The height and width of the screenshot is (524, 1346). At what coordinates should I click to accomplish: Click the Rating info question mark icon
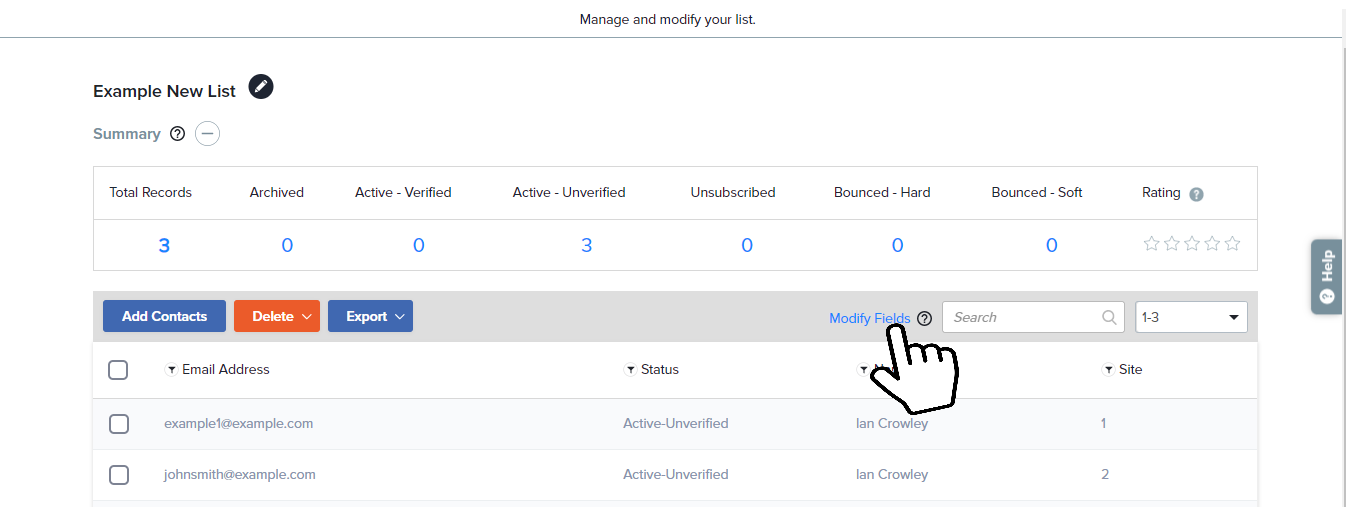(x=1196, y=195)
